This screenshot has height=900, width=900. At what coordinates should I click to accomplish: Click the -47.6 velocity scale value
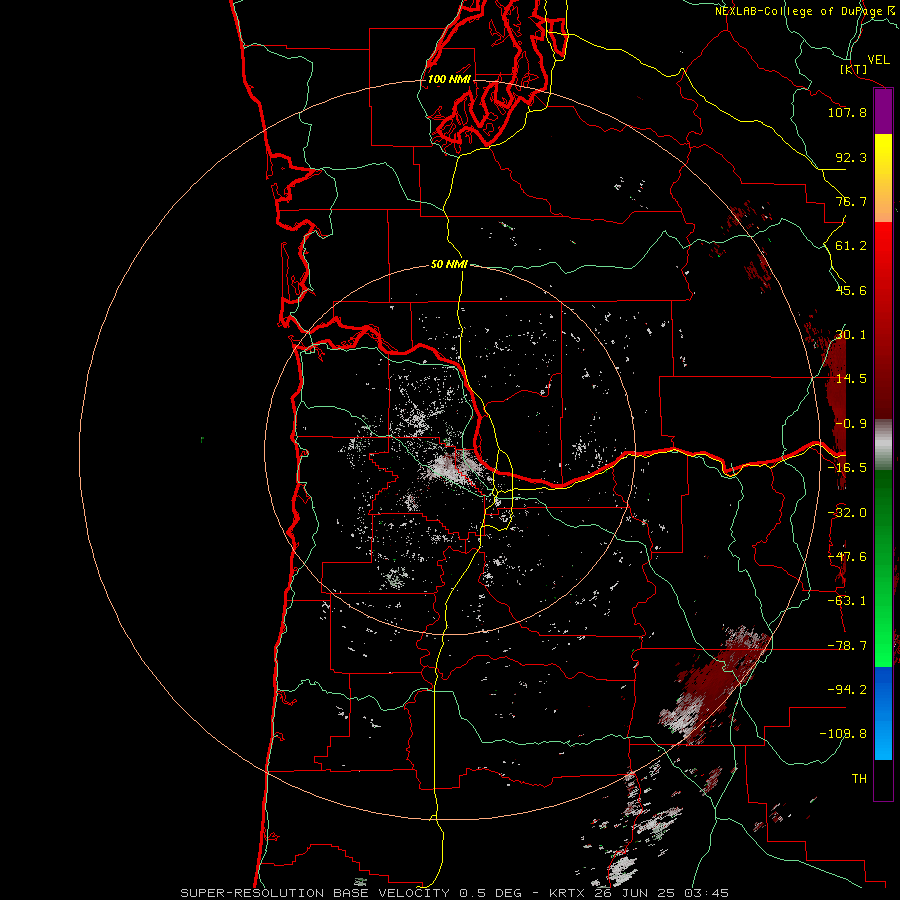847,557
